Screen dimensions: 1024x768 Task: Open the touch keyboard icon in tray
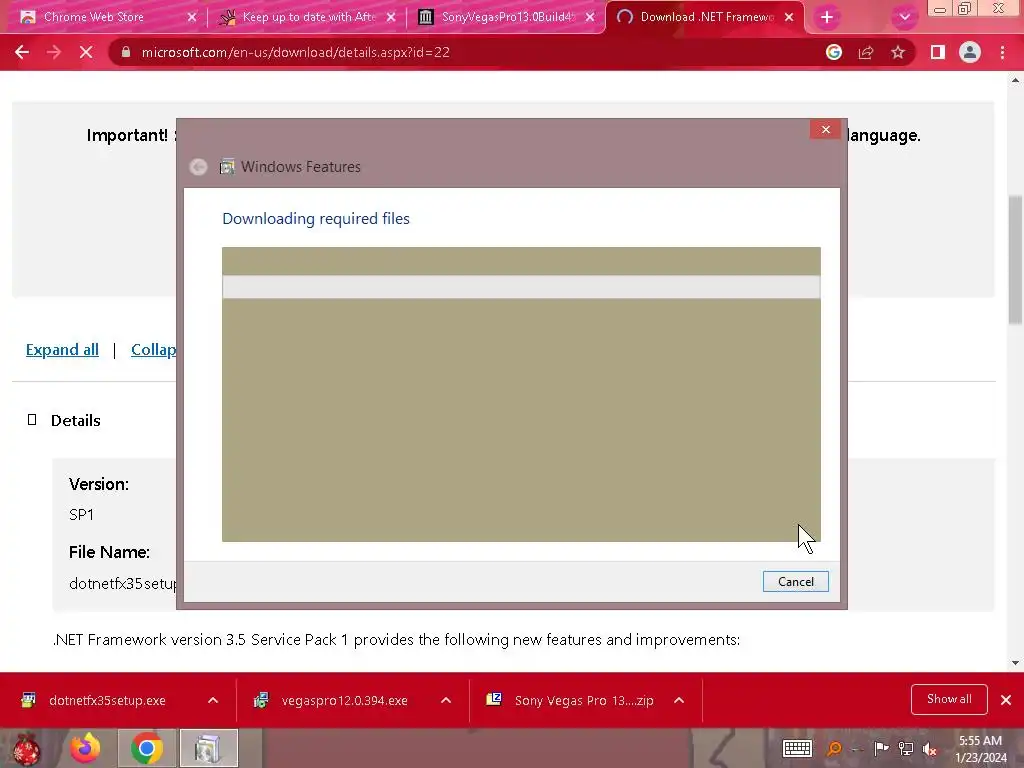(797, 748)
